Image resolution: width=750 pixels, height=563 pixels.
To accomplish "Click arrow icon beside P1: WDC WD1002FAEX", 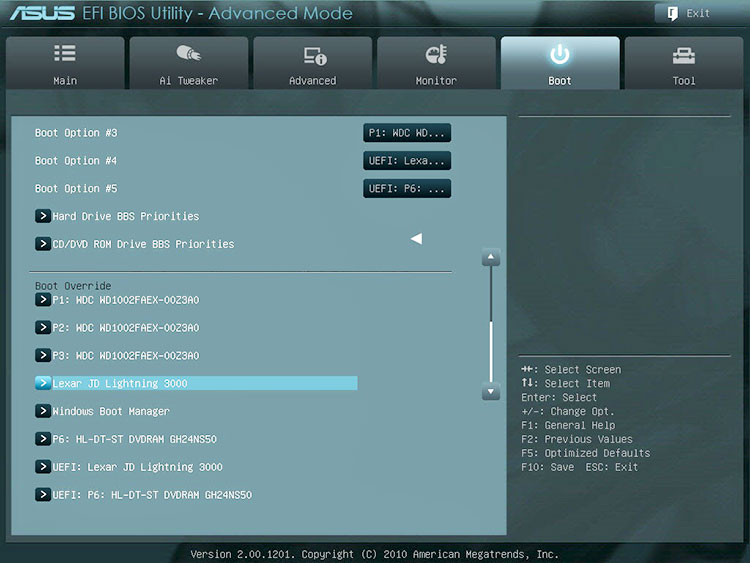I will click(x=43, y=299).
